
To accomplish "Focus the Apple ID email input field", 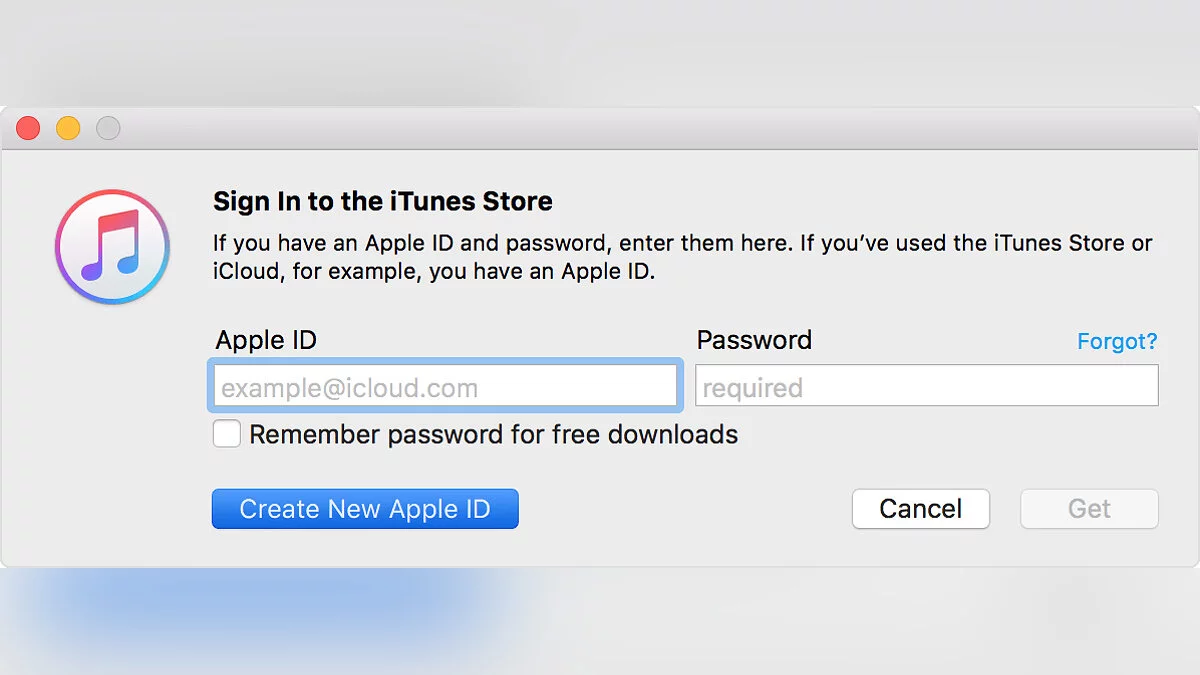I will click(x=444, y=387).
